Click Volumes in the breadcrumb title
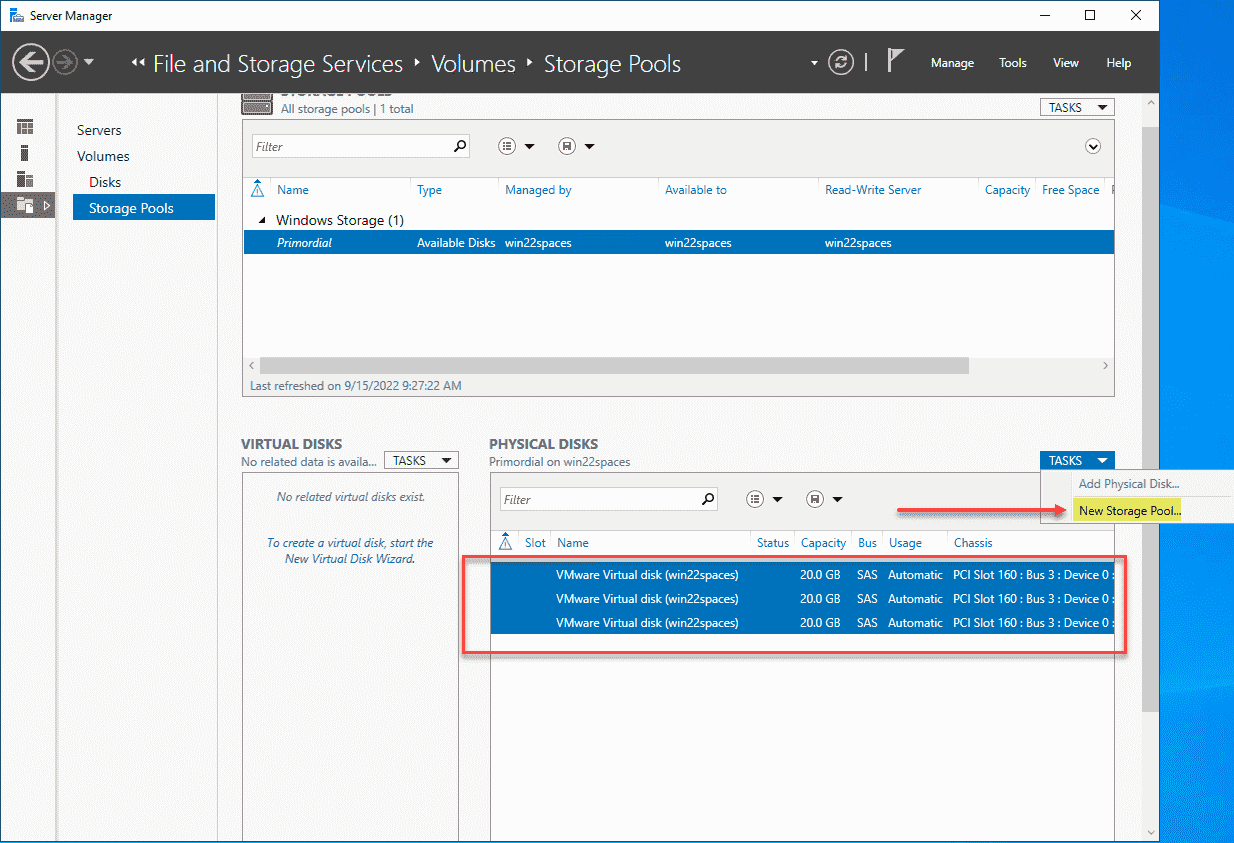 [473, 64]
